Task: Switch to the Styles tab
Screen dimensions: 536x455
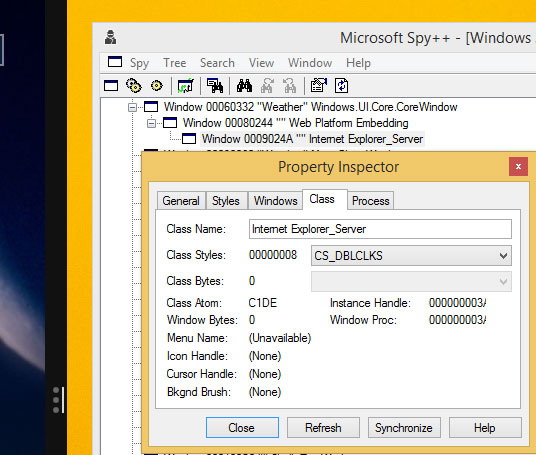Action: click(226, 201)
